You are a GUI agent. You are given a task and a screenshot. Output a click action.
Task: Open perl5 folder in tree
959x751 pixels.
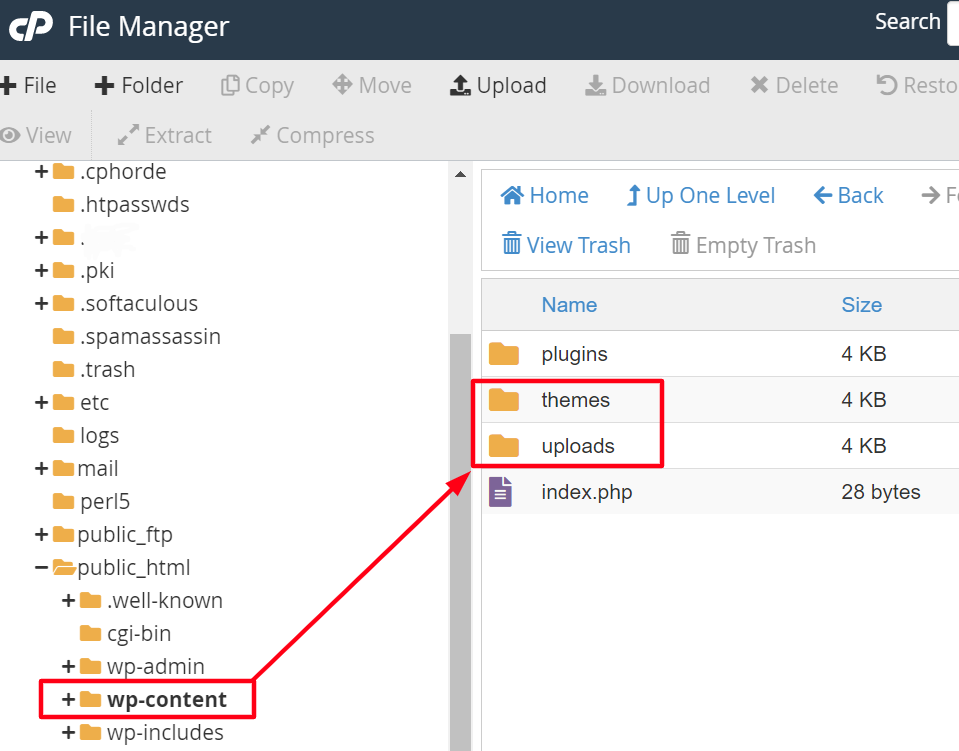105,502
